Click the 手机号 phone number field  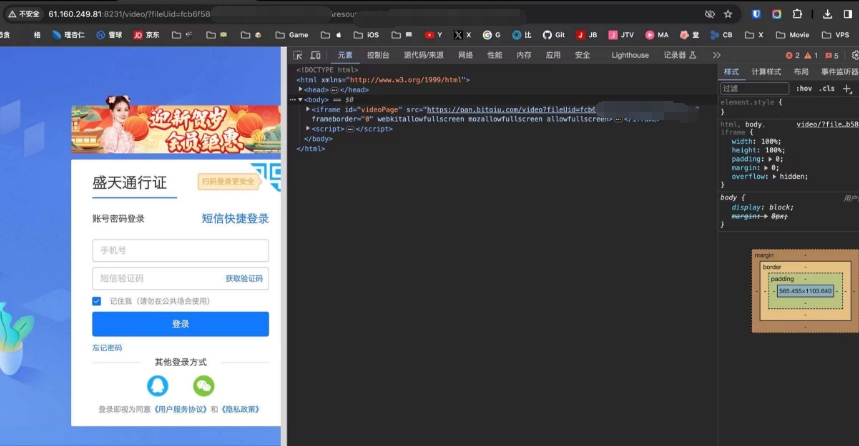(x=180, y=250)
